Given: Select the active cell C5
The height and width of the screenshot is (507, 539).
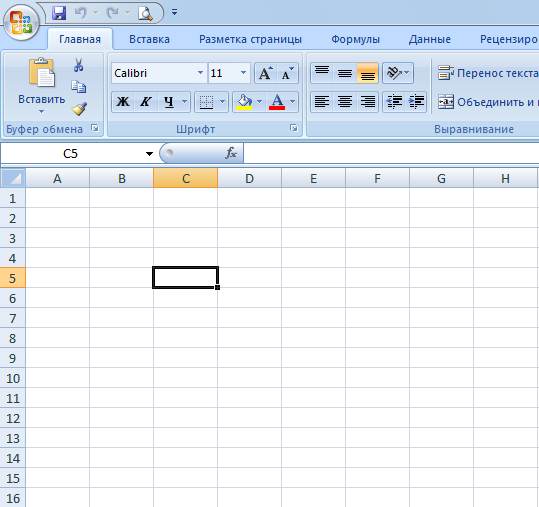Looking at the screenshot, I should coord(185,277).
